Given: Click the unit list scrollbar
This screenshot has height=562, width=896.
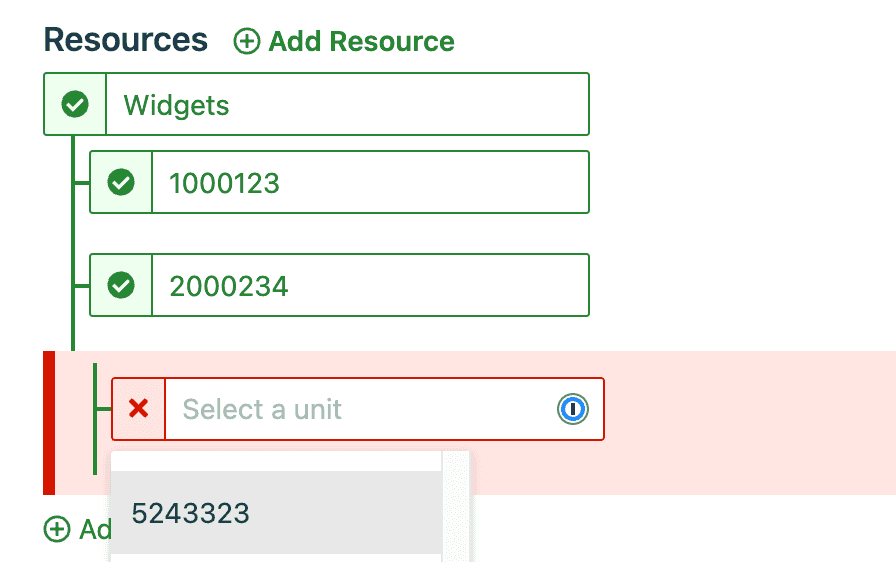Looking at the screenshot, I should [x=455, y=505].
